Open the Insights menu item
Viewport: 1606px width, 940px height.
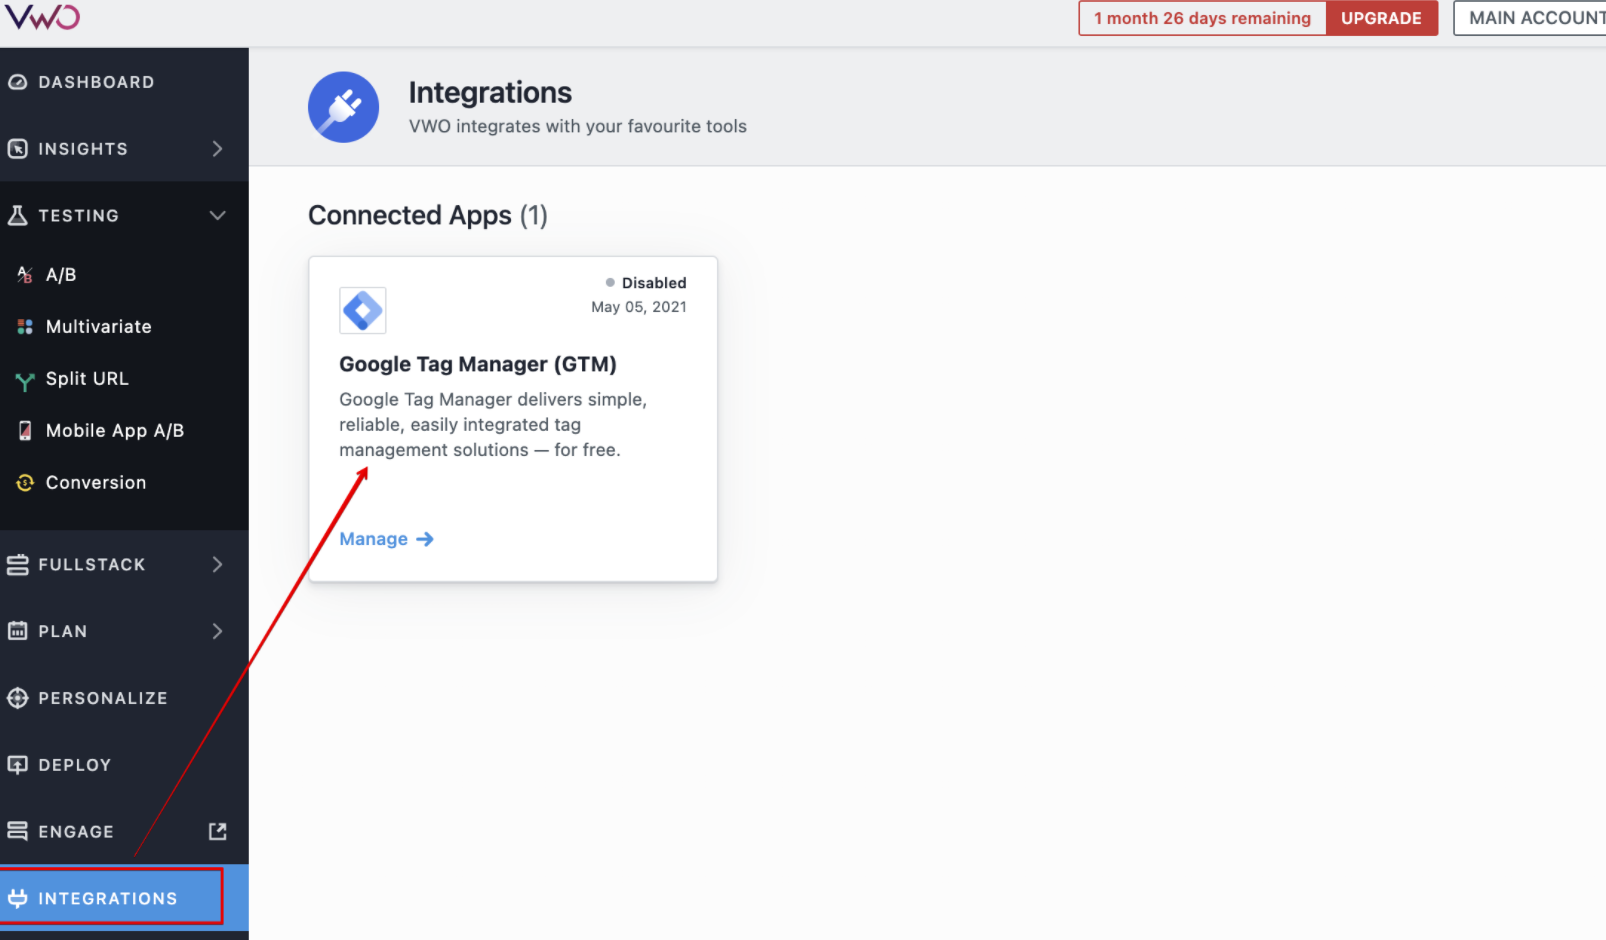pyautogui.click(x=124, y=149)
